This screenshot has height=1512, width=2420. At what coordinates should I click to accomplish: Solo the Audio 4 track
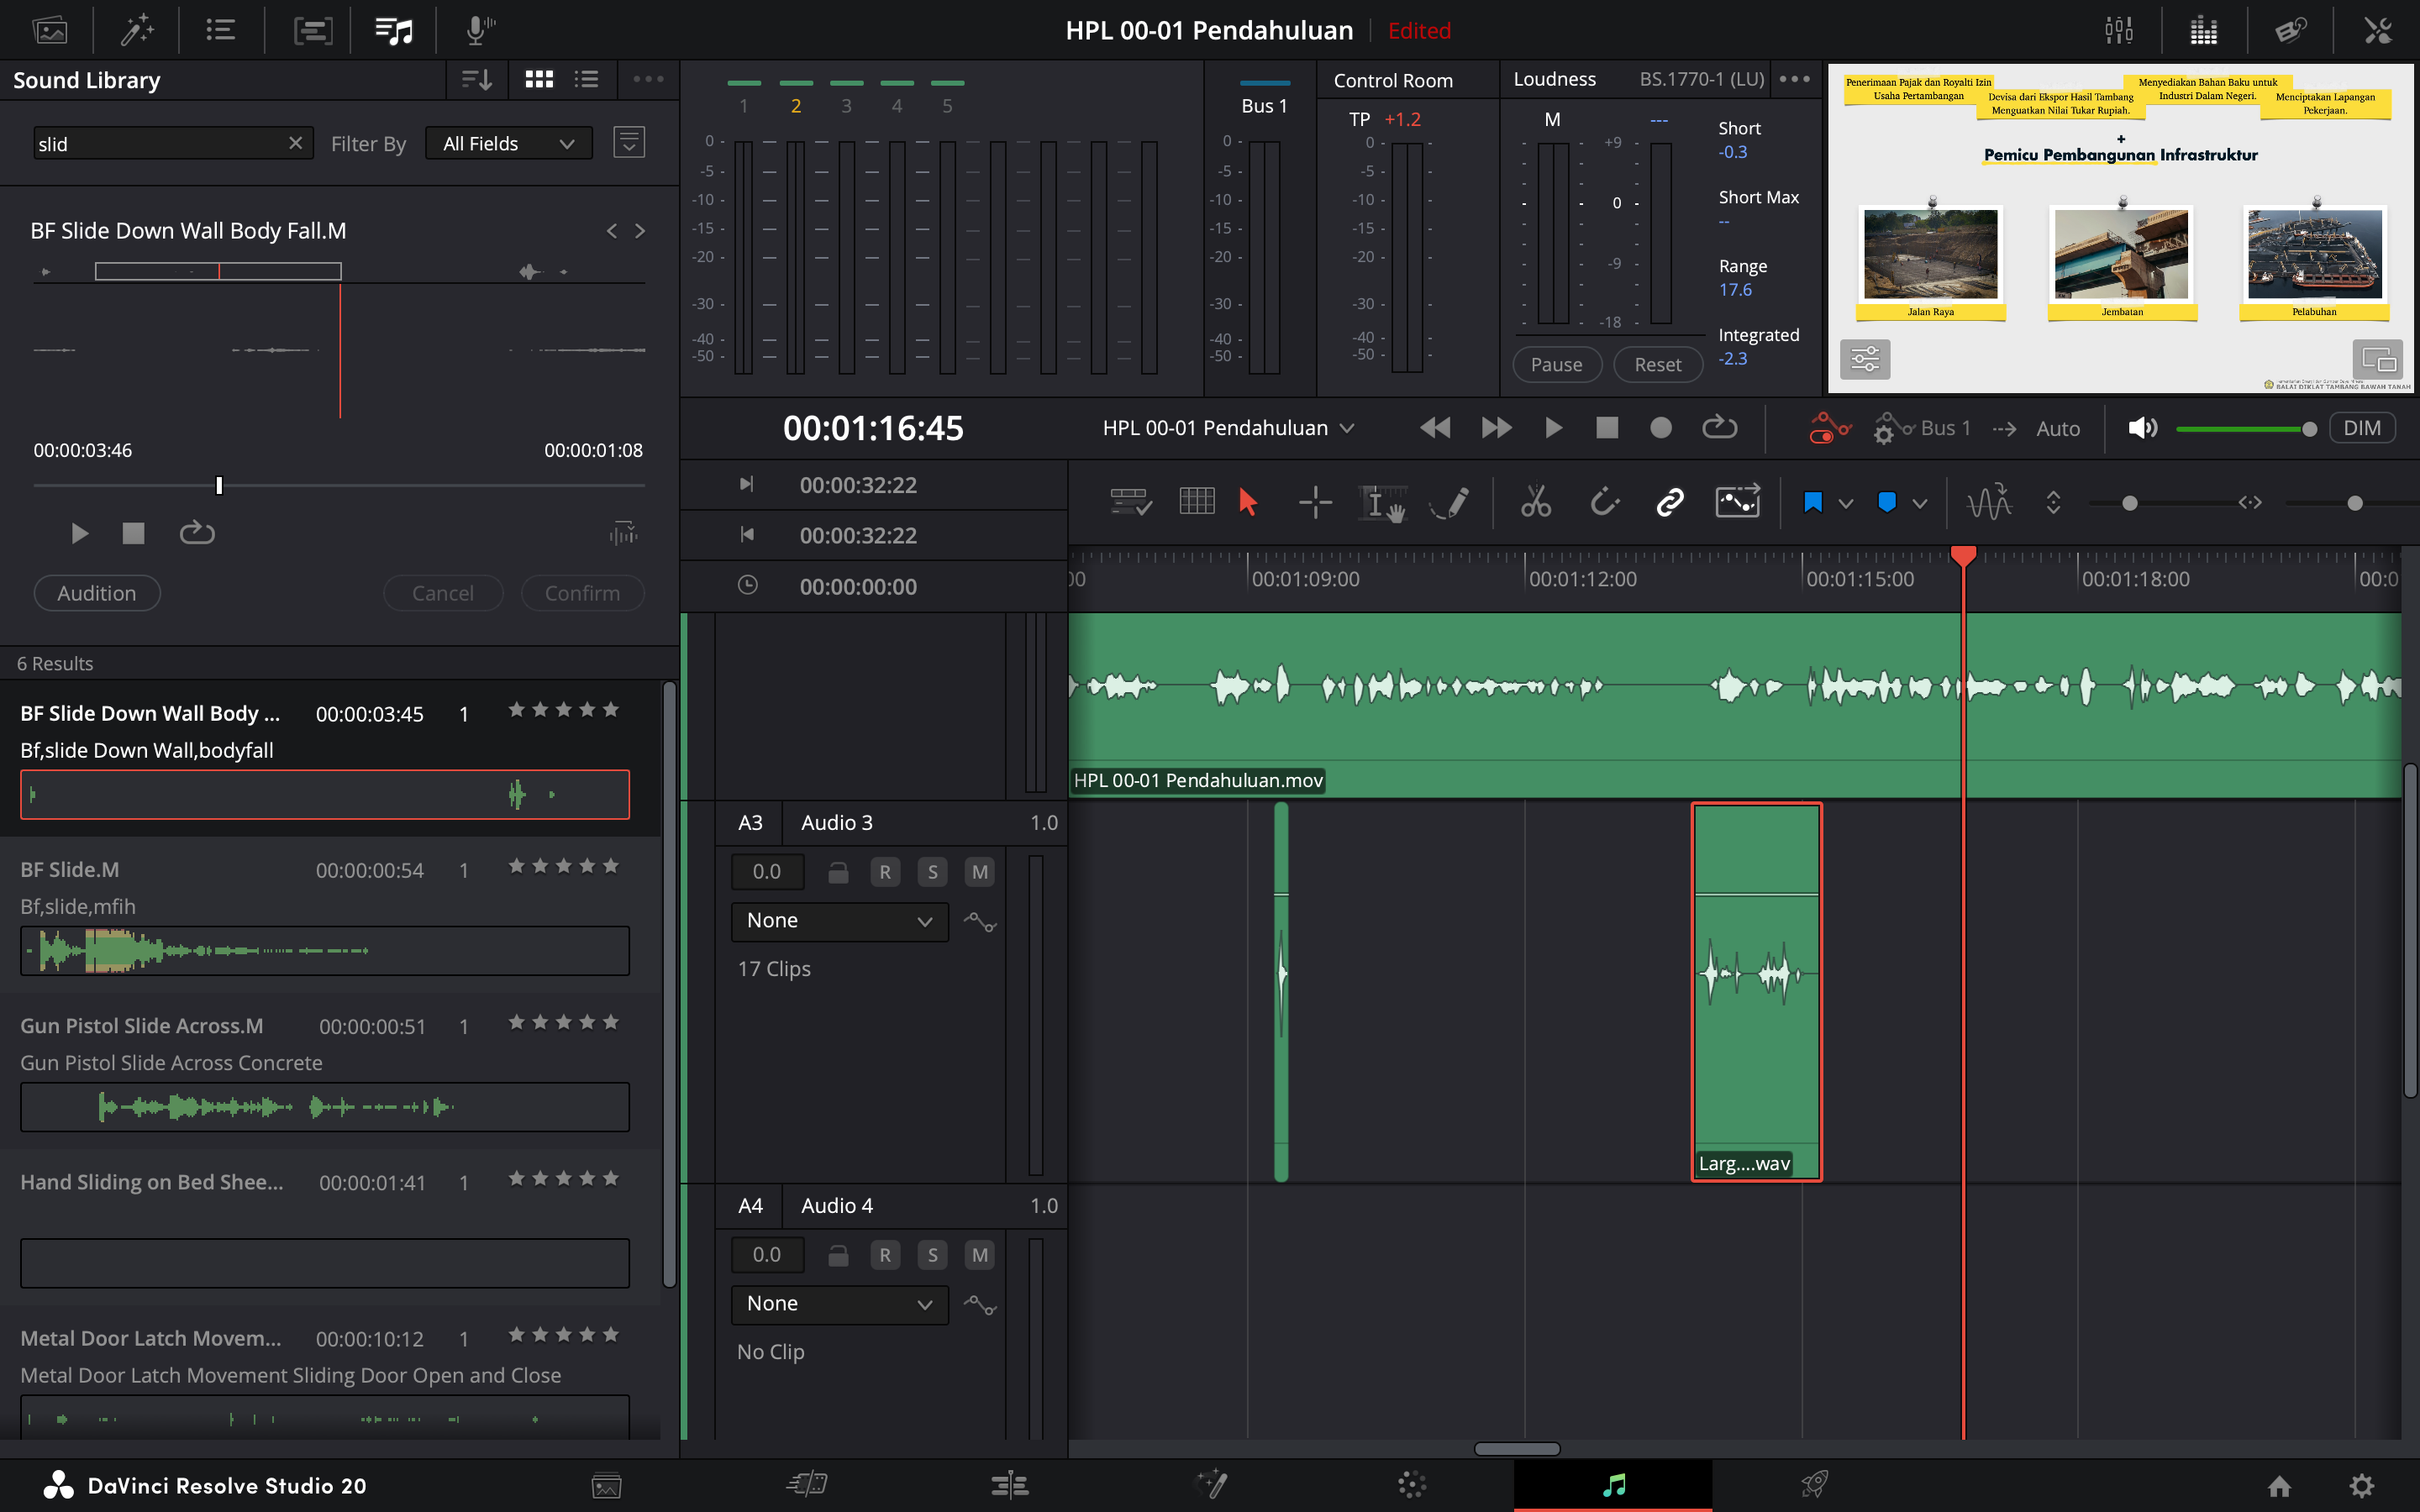coord(932,1255)
